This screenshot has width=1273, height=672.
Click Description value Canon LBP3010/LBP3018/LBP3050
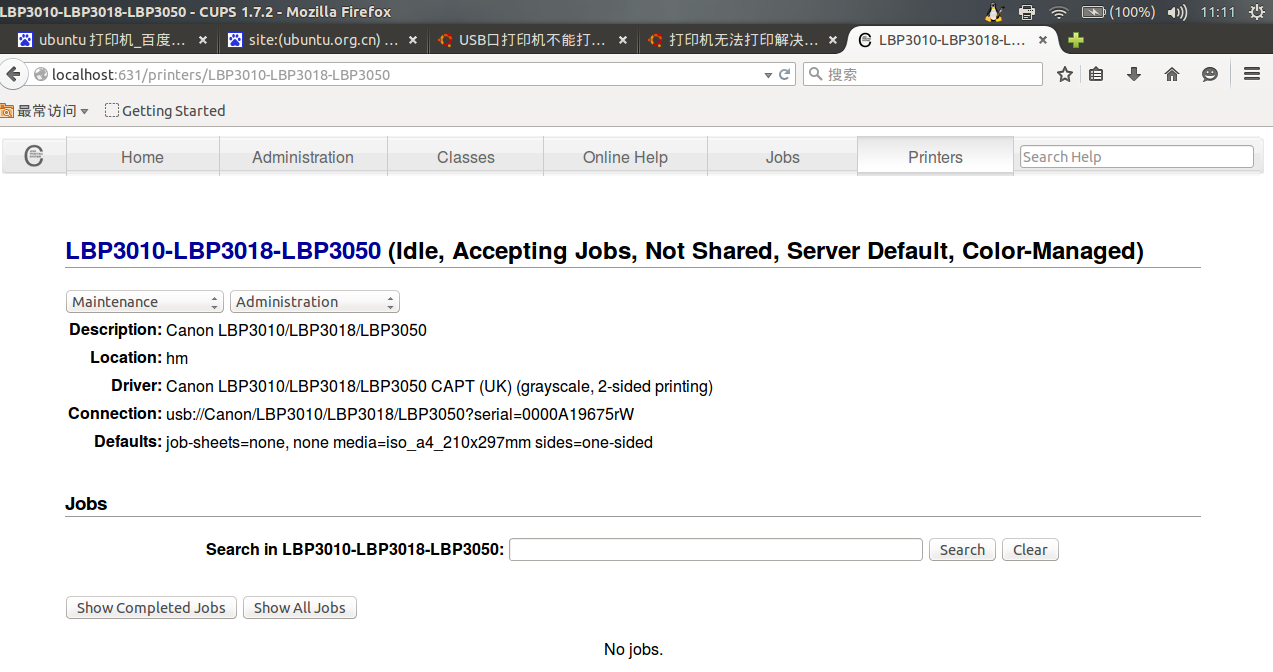pyautogui.click(x=296, y=330)
